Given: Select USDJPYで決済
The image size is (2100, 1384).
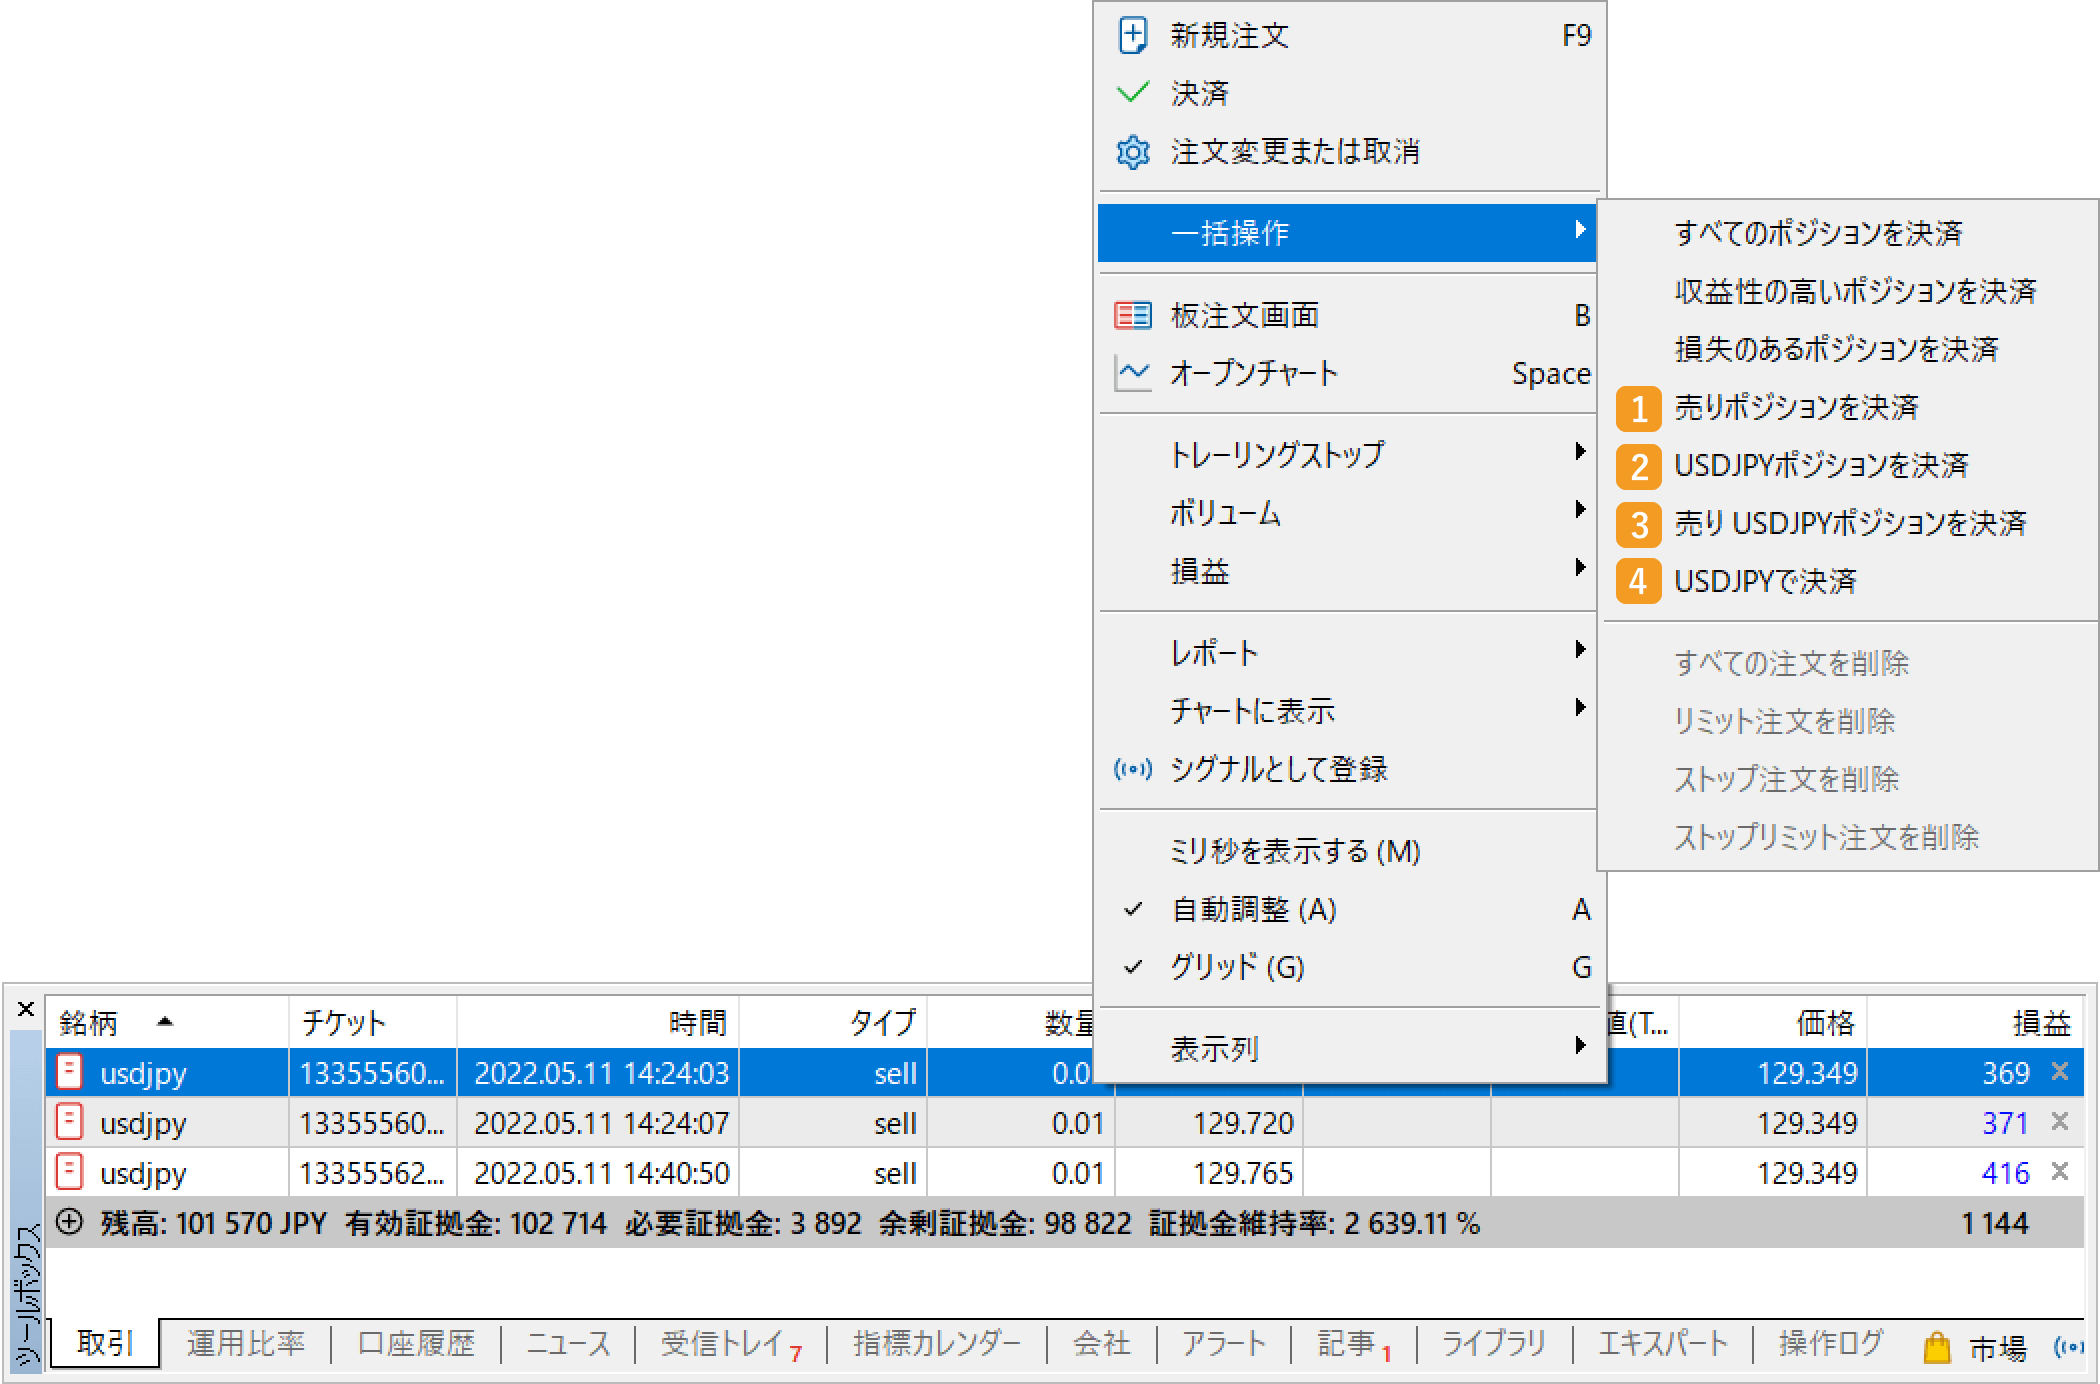Looking at the screenshot, I should [1849, 581].
